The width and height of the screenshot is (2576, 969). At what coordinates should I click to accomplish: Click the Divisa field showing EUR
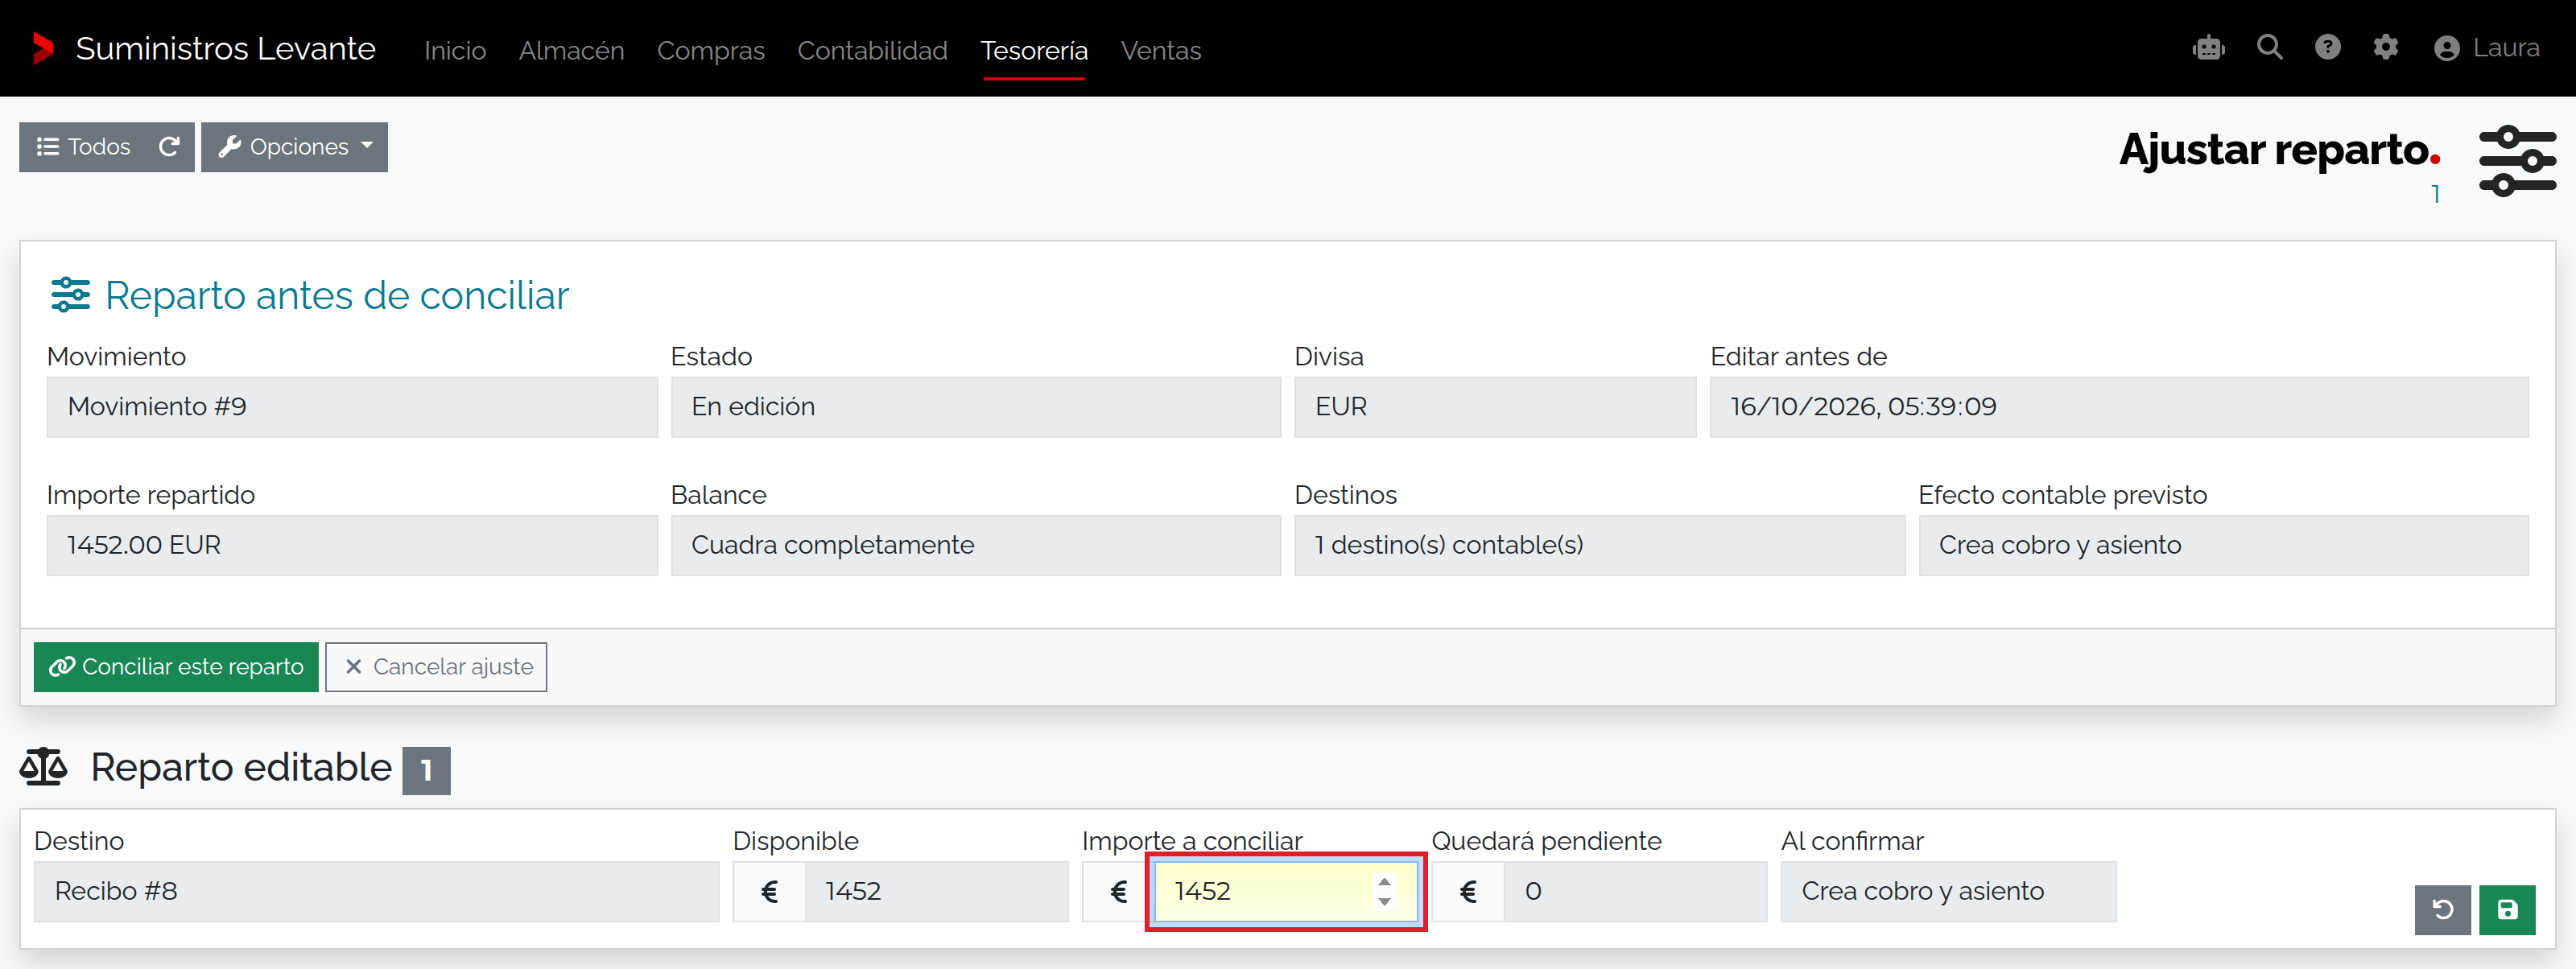pyautogui.click(x=1495, y=407)
